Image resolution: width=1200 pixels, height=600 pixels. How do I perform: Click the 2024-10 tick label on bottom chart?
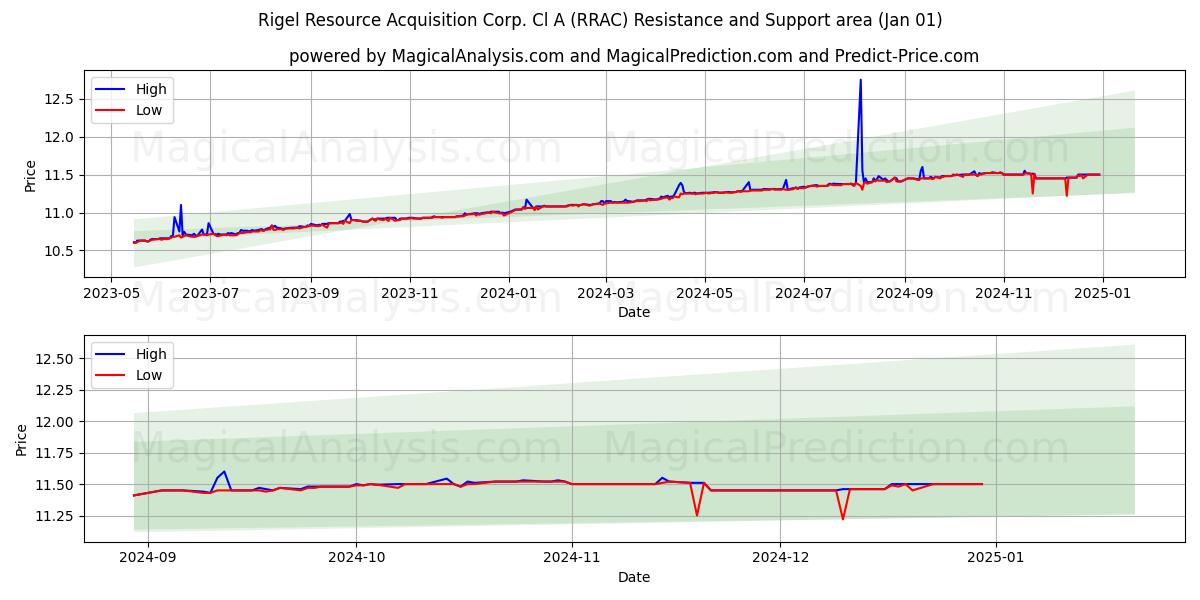[356, 558]
